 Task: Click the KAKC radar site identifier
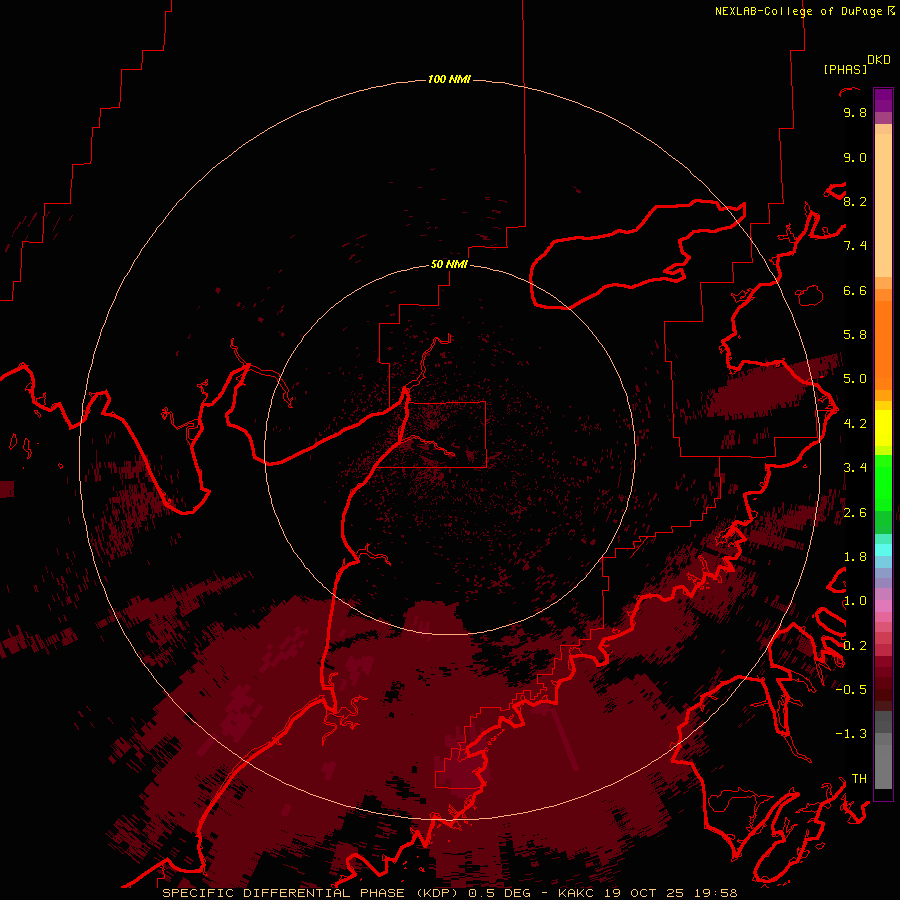coord(576,893)
